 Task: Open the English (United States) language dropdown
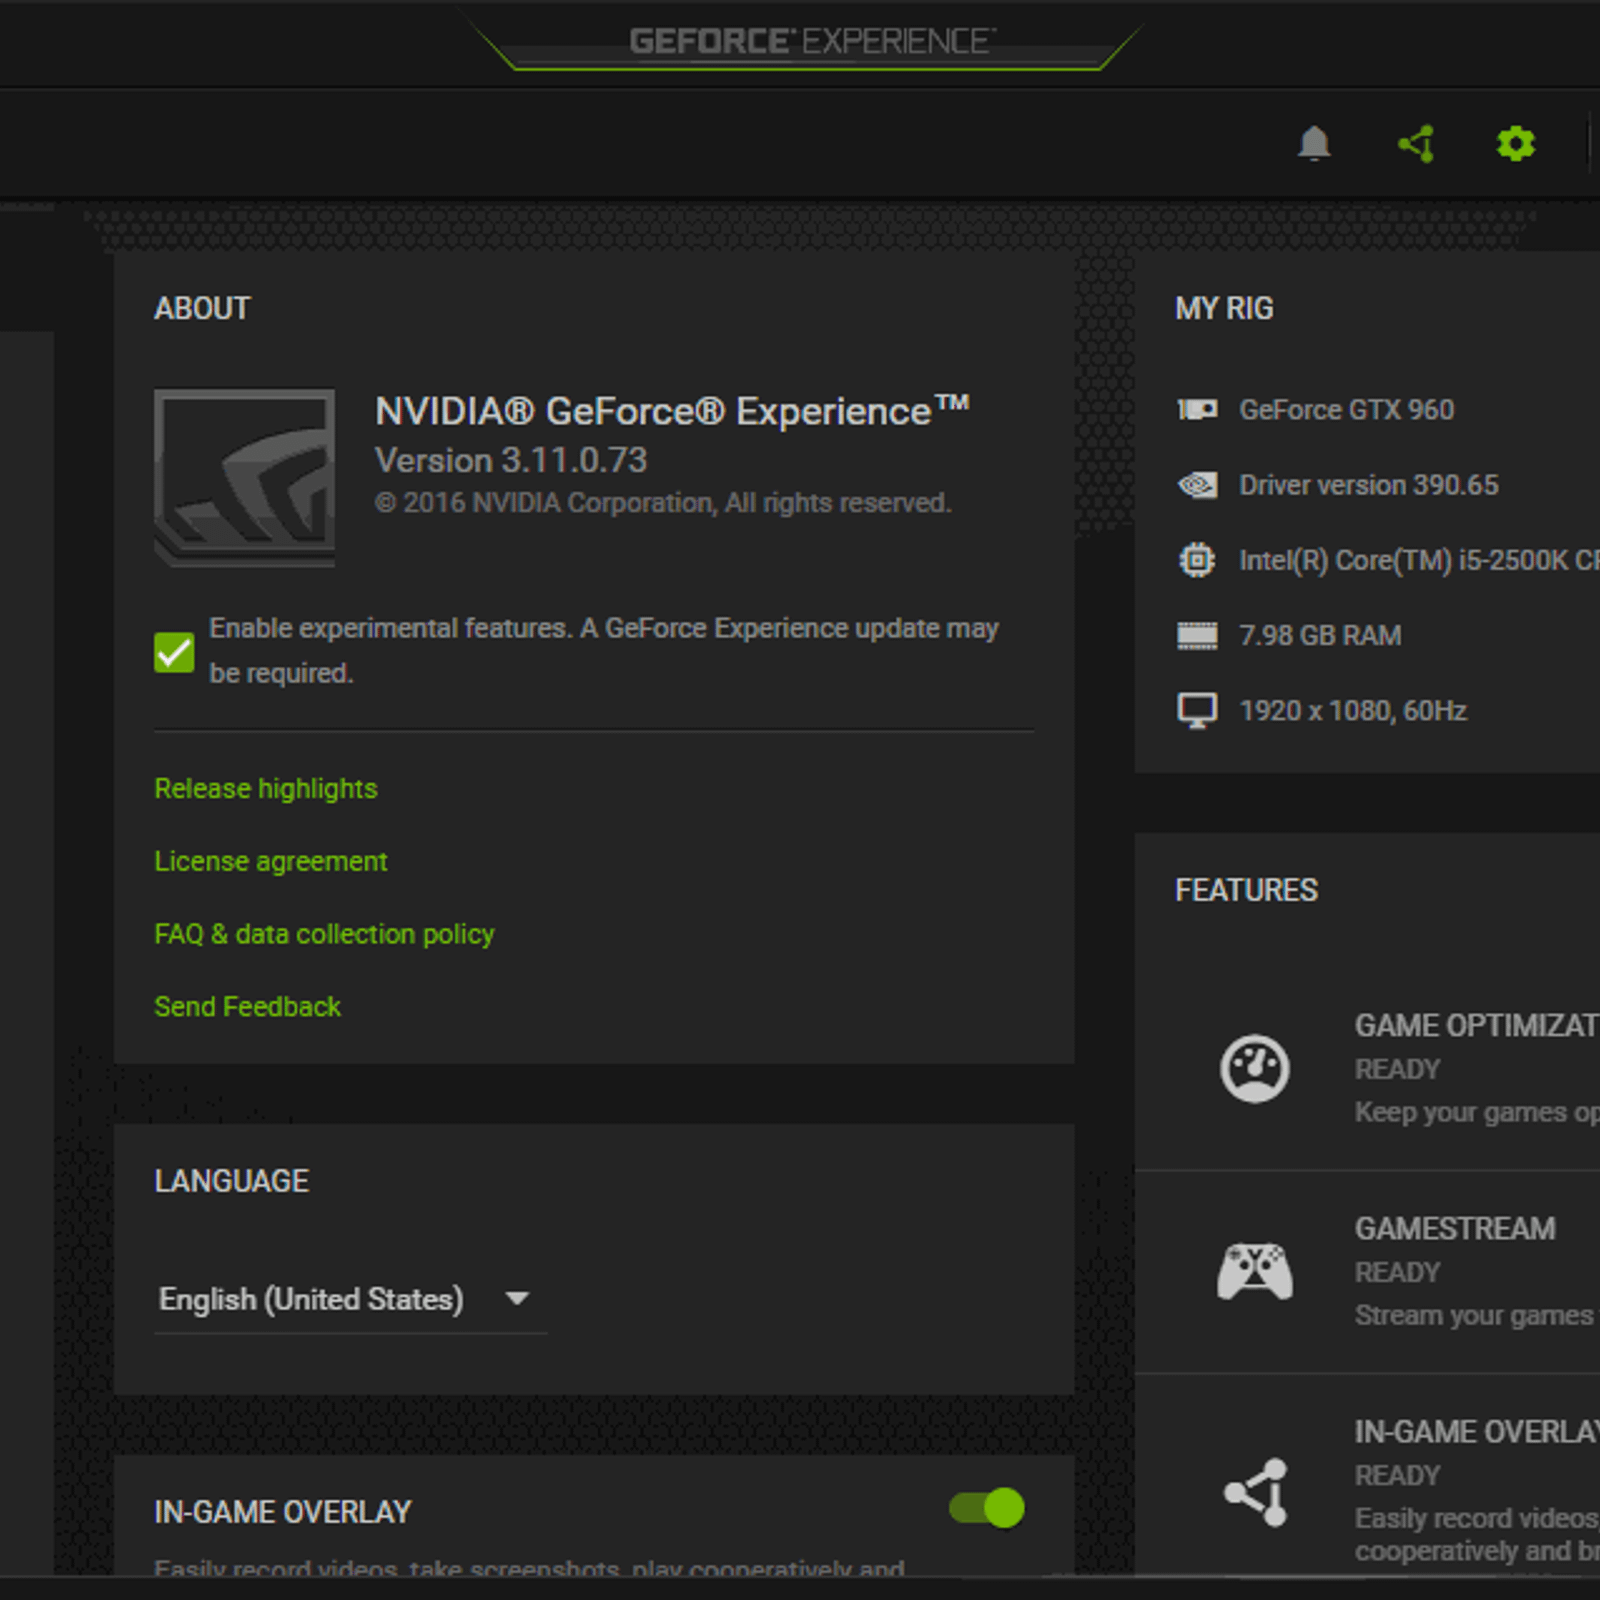tap(350, 1299)
